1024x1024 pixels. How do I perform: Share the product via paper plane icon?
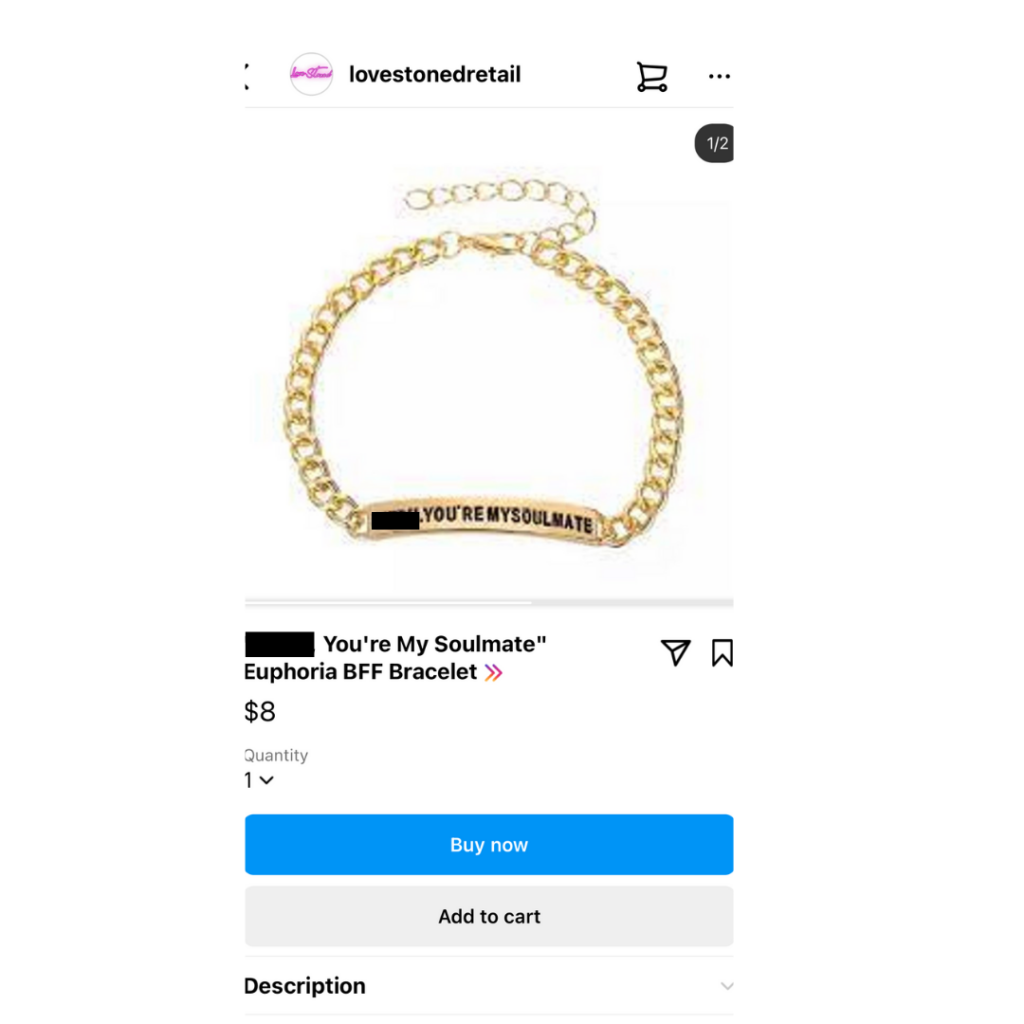[x=675, y=652]
